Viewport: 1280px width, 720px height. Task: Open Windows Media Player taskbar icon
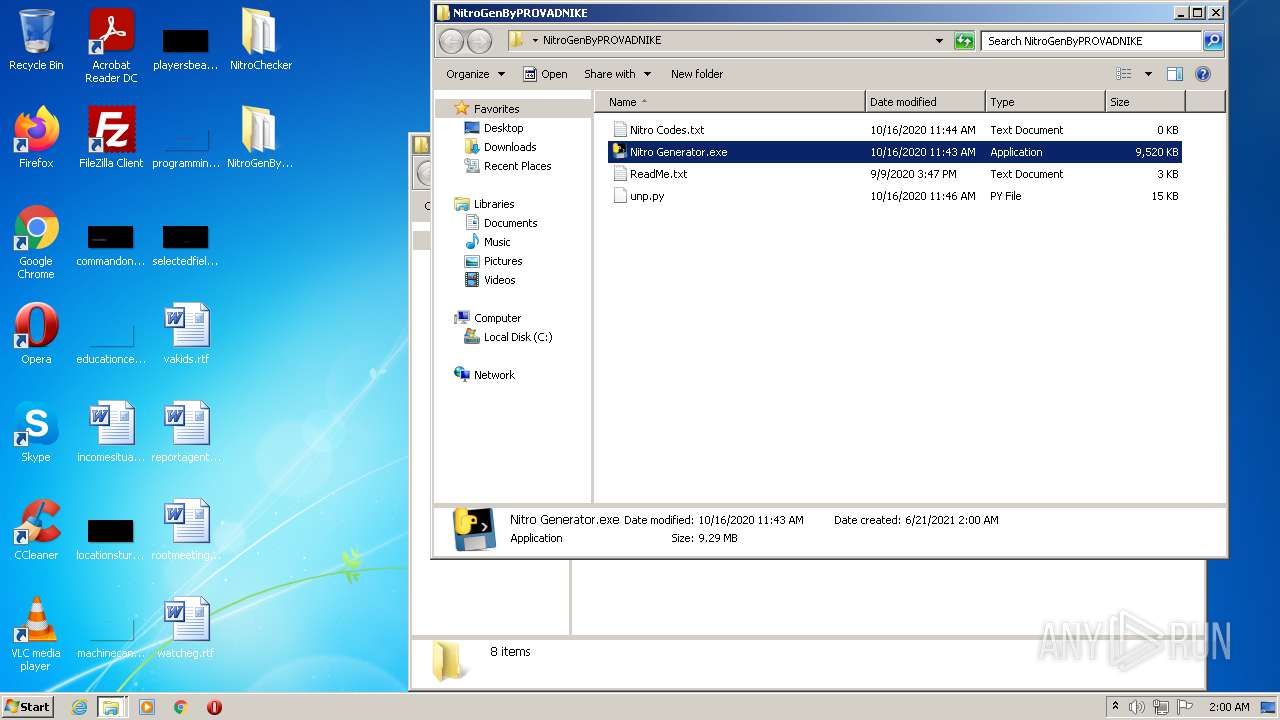[147, 707]
